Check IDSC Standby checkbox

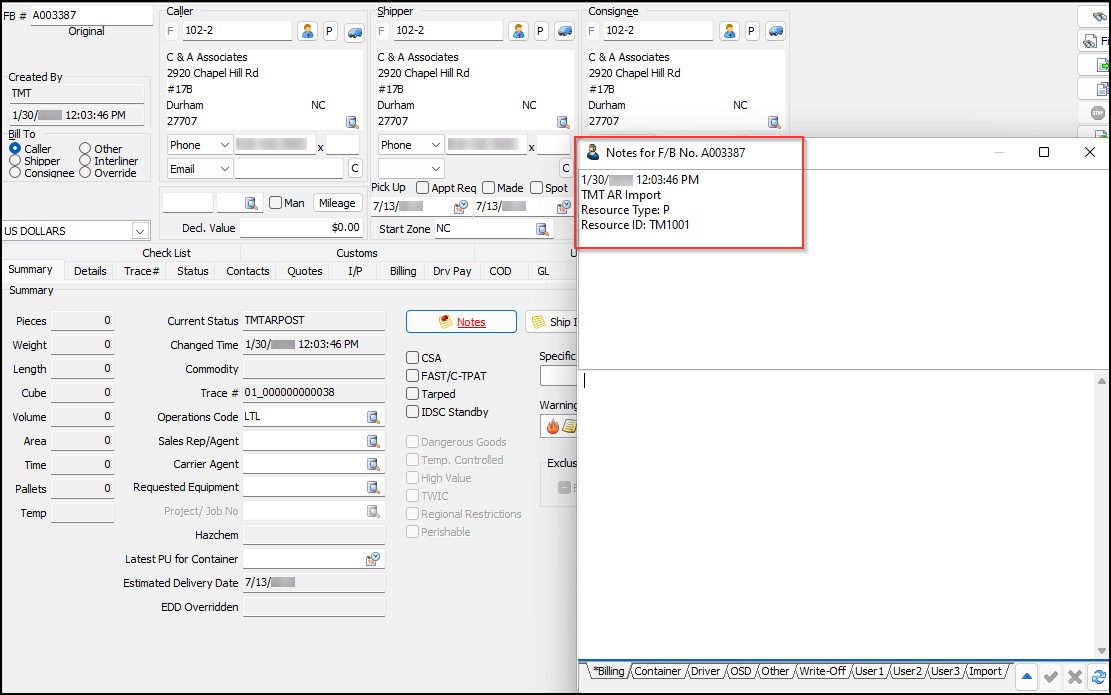(x=412, y=412)
